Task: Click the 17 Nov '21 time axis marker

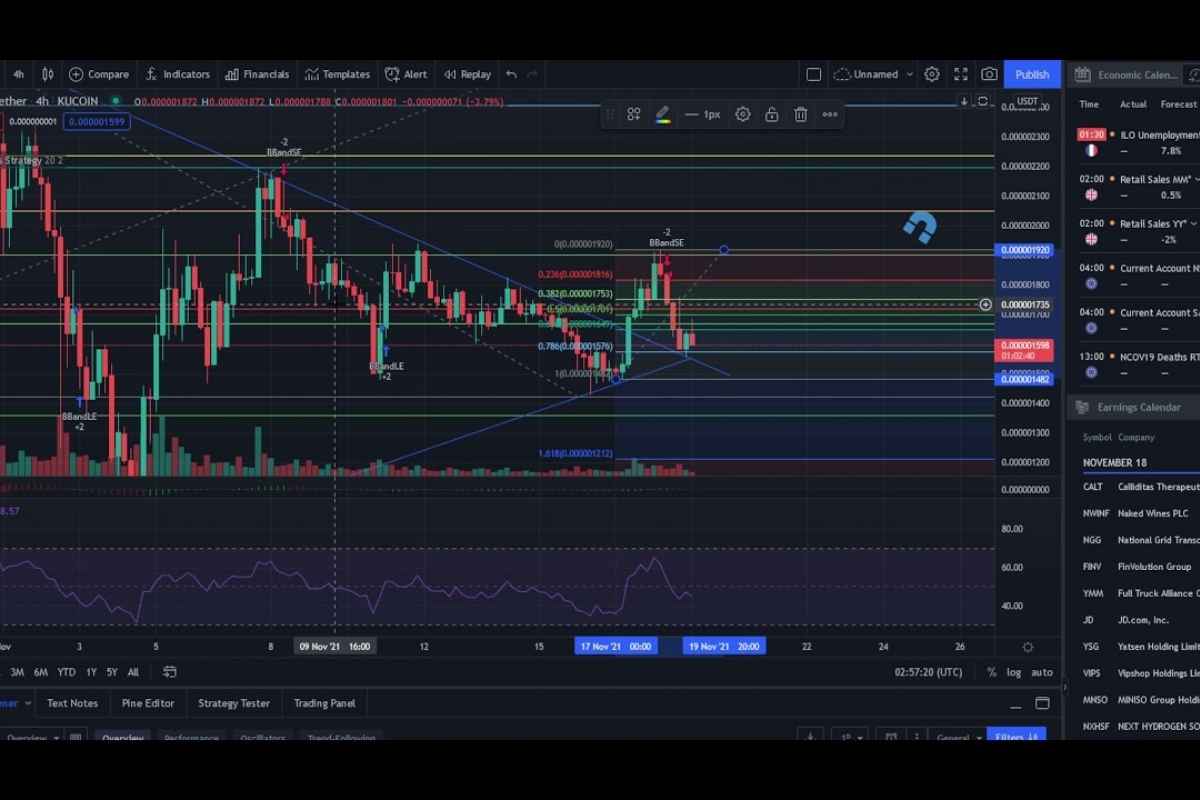Action: 616,646
